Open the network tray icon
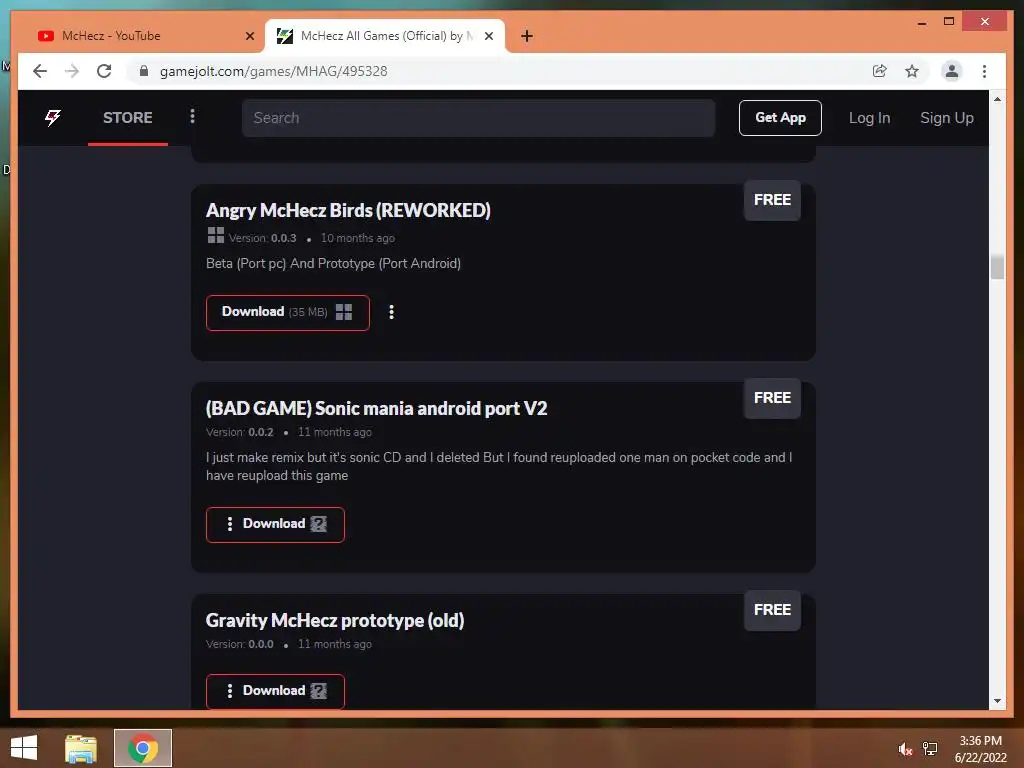 [930, 749]
